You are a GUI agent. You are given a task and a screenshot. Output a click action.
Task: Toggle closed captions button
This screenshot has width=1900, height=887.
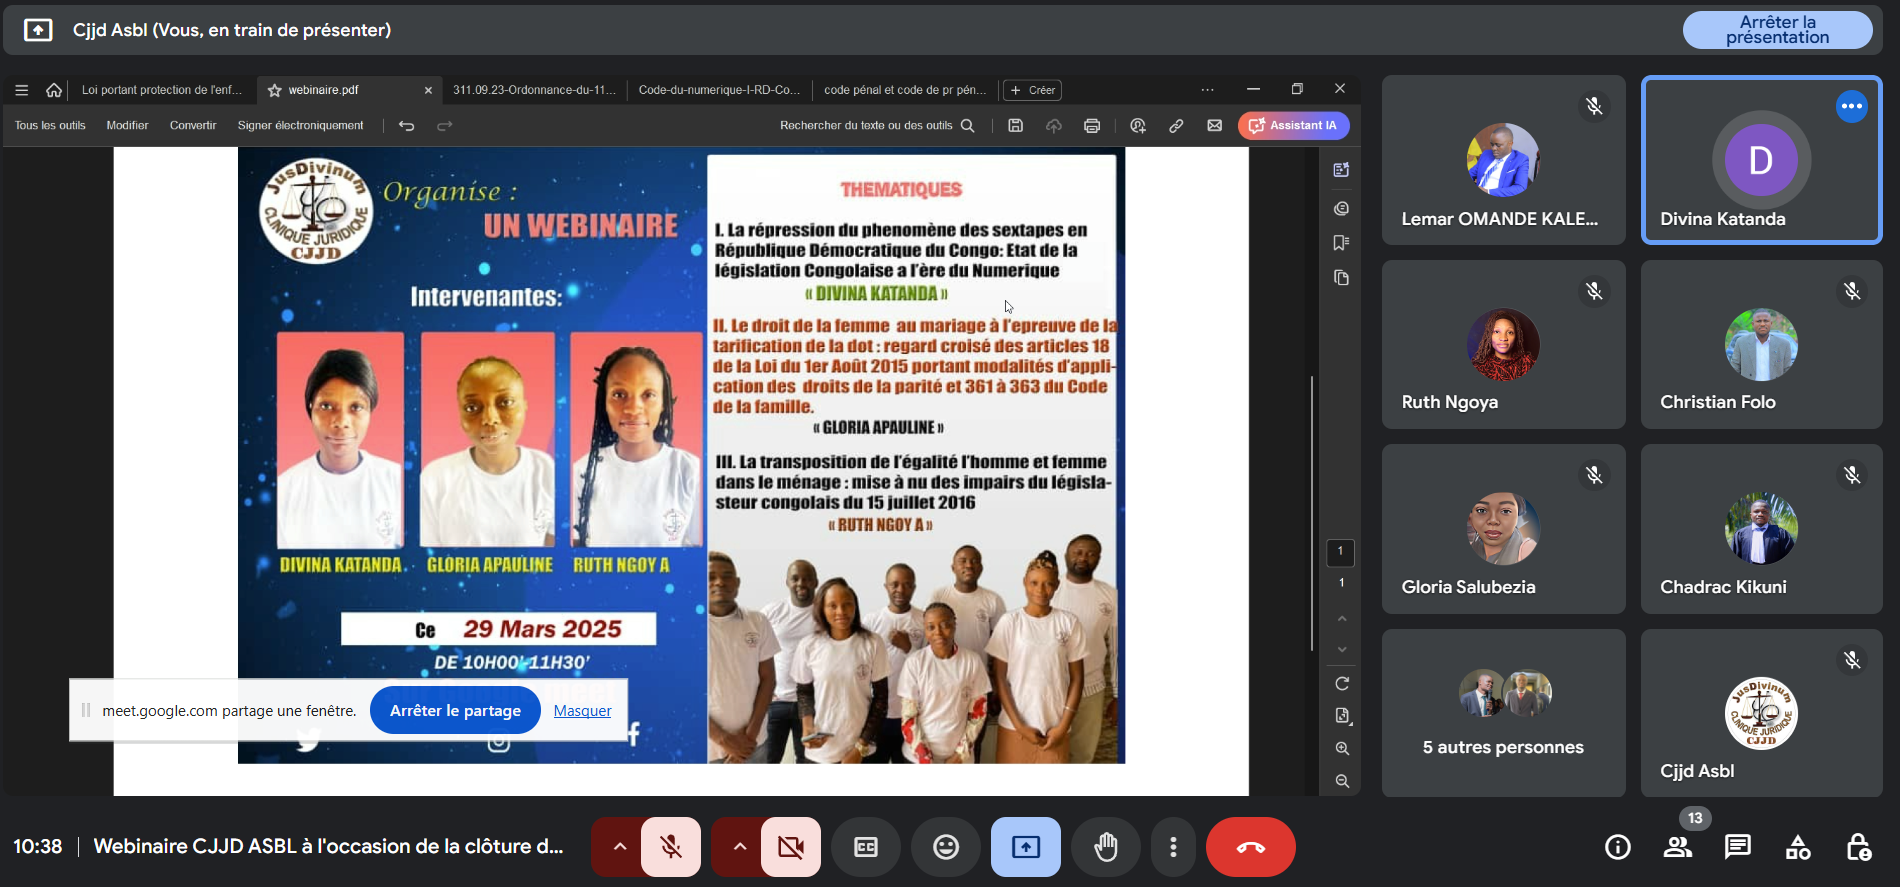(x=865, y=847)
